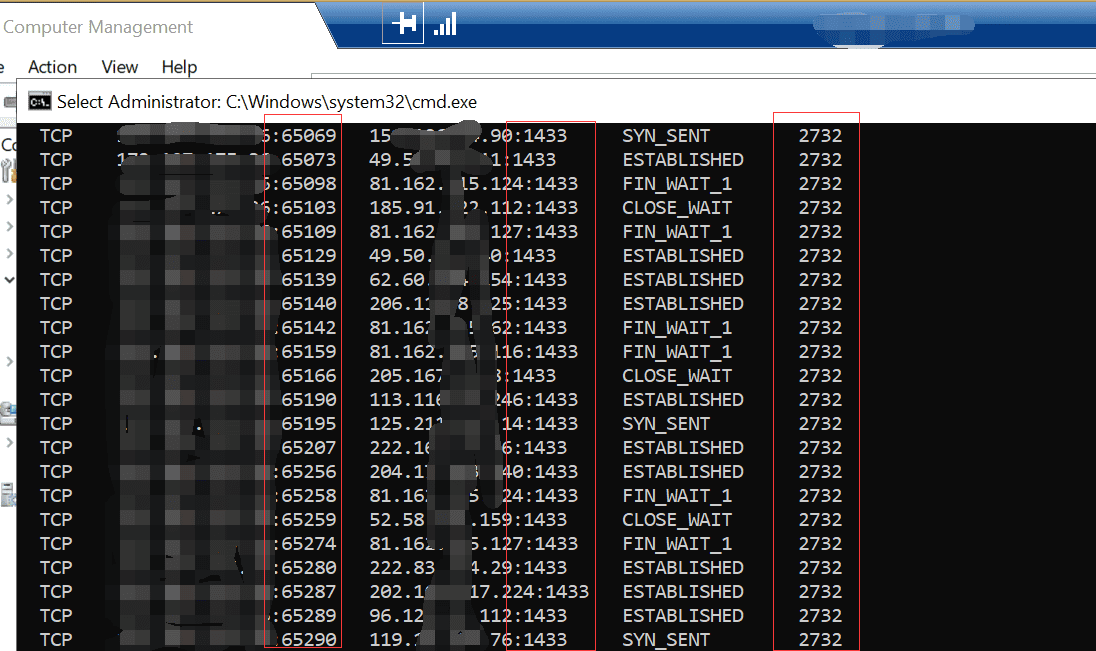Click local port 65103
Image resolution: width=1096 pixels, height=651 pixels.
click(308, 208)
